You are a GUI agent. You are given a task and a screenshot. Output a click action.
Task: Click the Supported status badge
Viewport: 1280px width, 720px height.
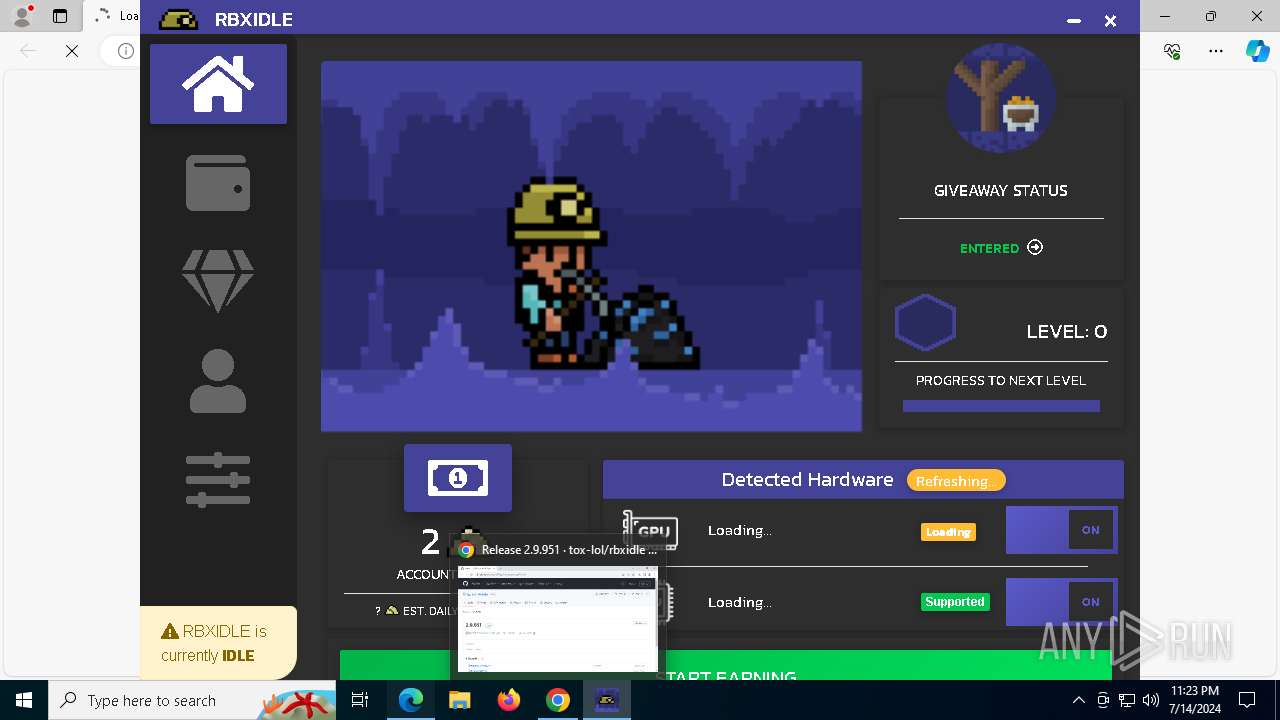point(955,602)
